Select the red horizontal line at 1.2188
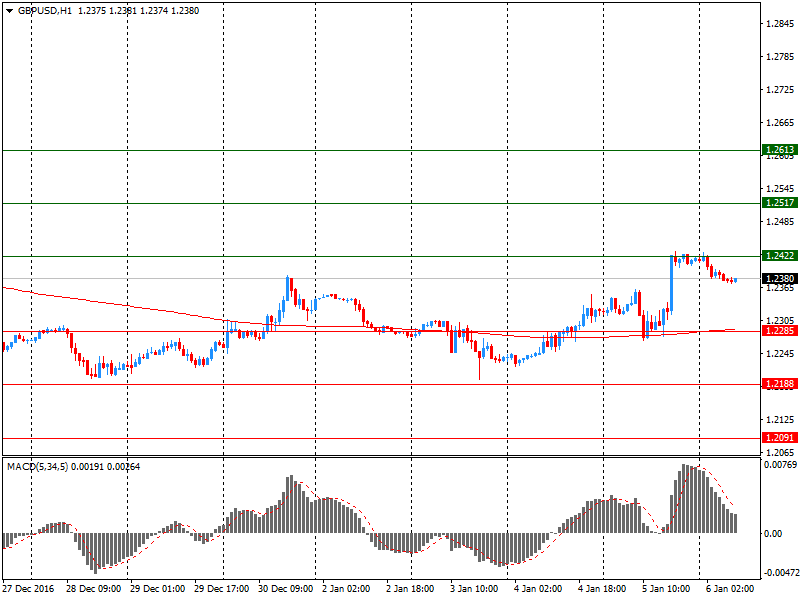 (382, 385)
